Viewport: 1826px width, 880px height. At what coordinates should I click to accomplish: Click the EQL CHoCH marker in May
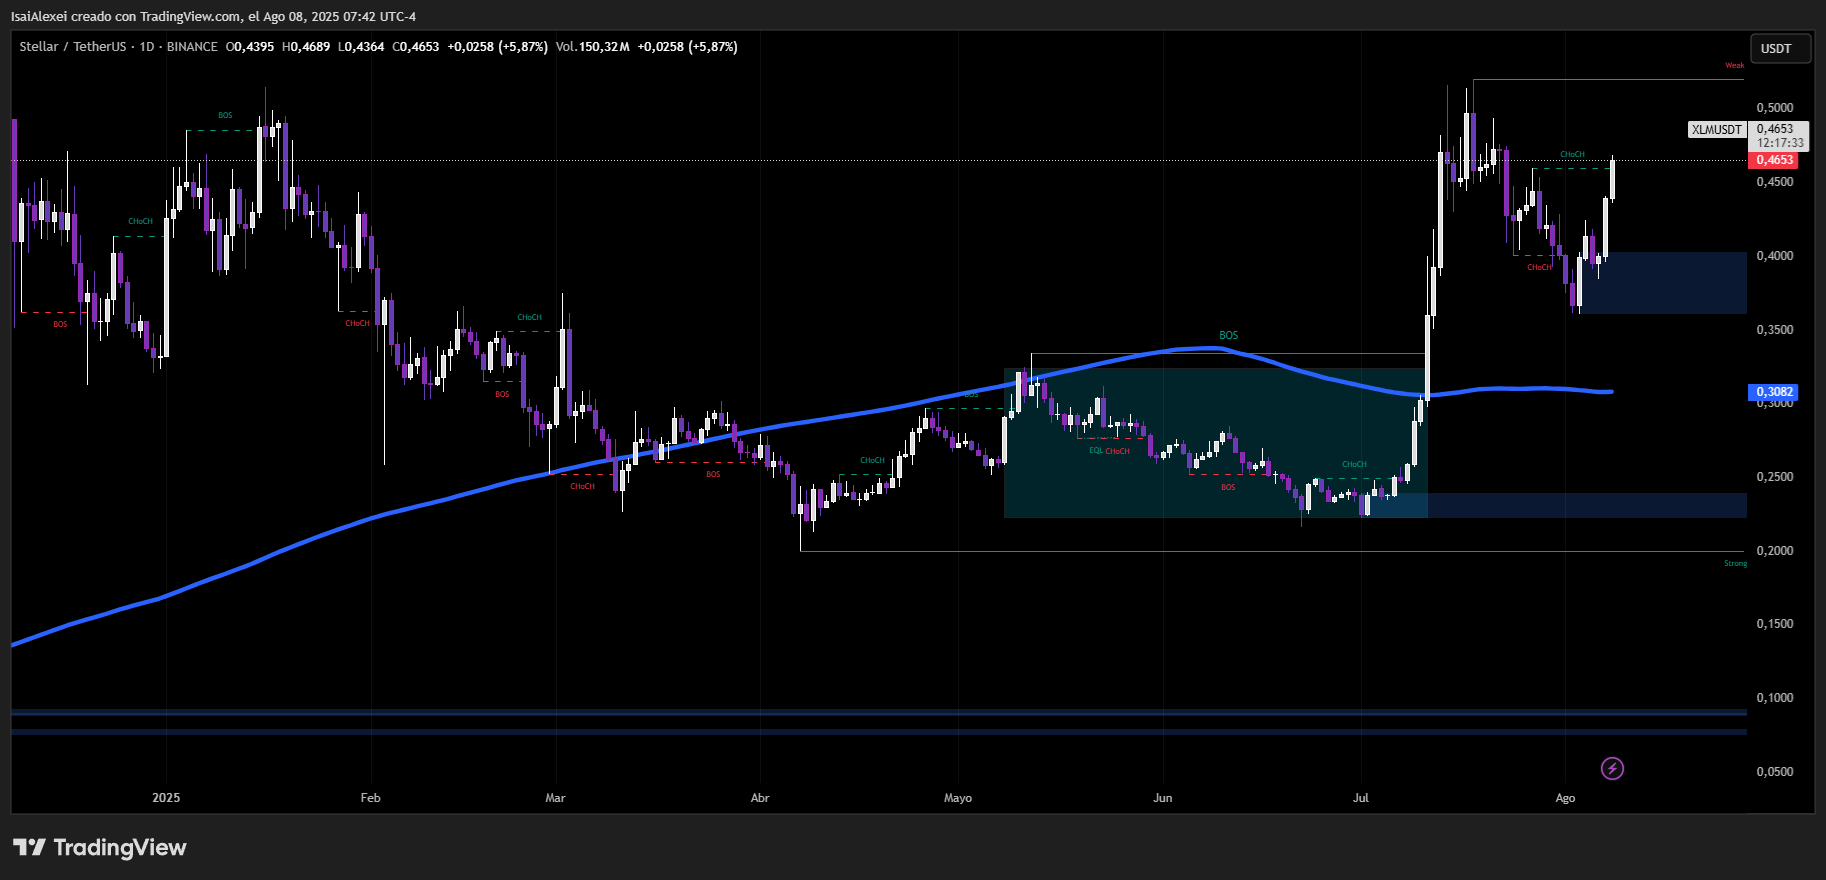coord(1109,451)
